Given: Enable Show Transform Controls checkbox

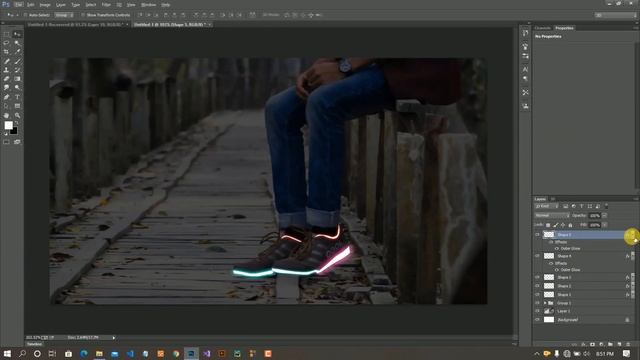Looking at the screenshot, I should pos(83,15).
